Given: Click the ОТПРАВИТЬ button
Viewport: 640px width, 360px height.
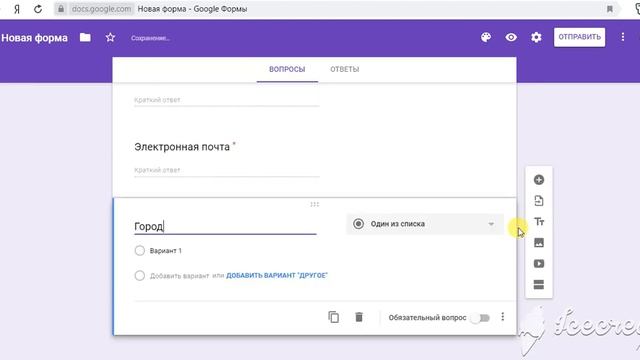Looking at the screenshot, I should coord(580,37).
